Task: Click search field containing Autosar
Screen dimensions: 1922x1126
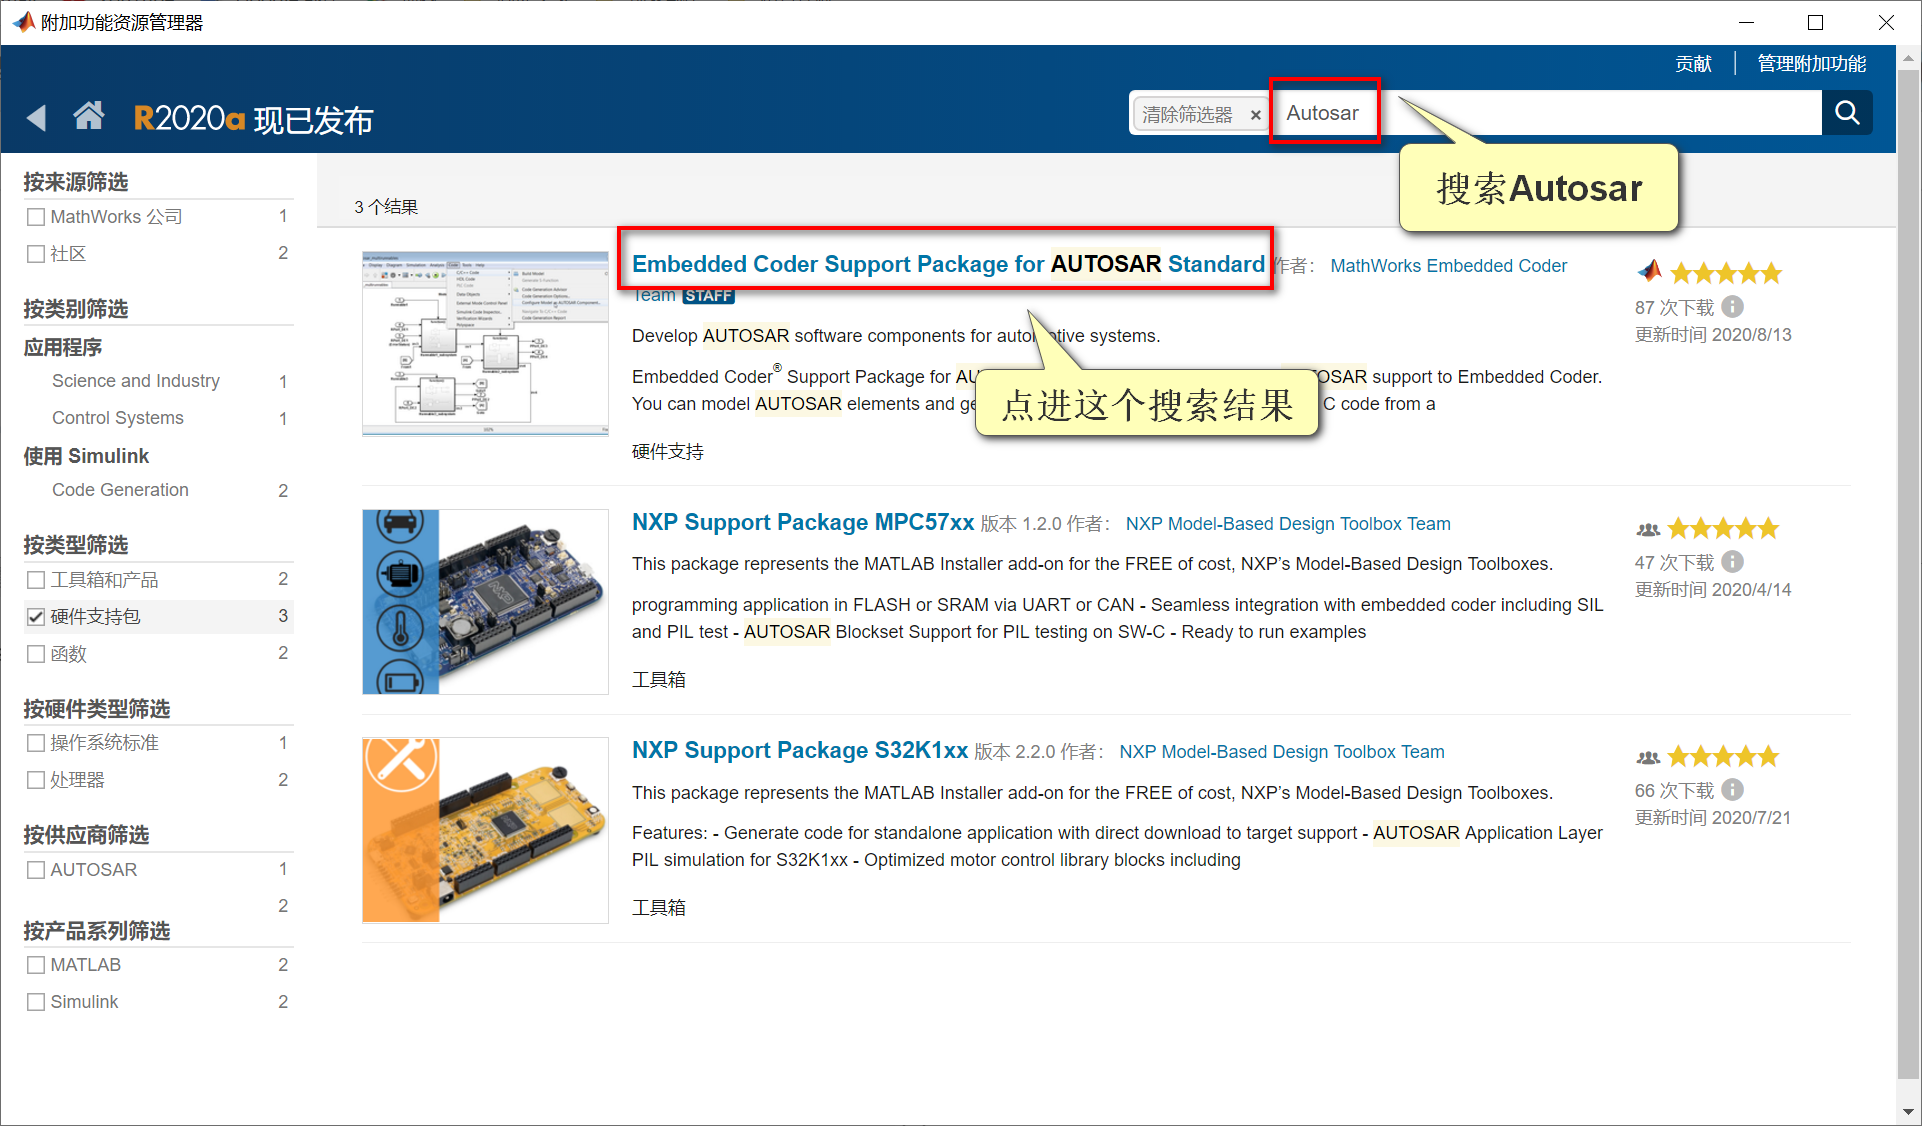Action: 1547,113
